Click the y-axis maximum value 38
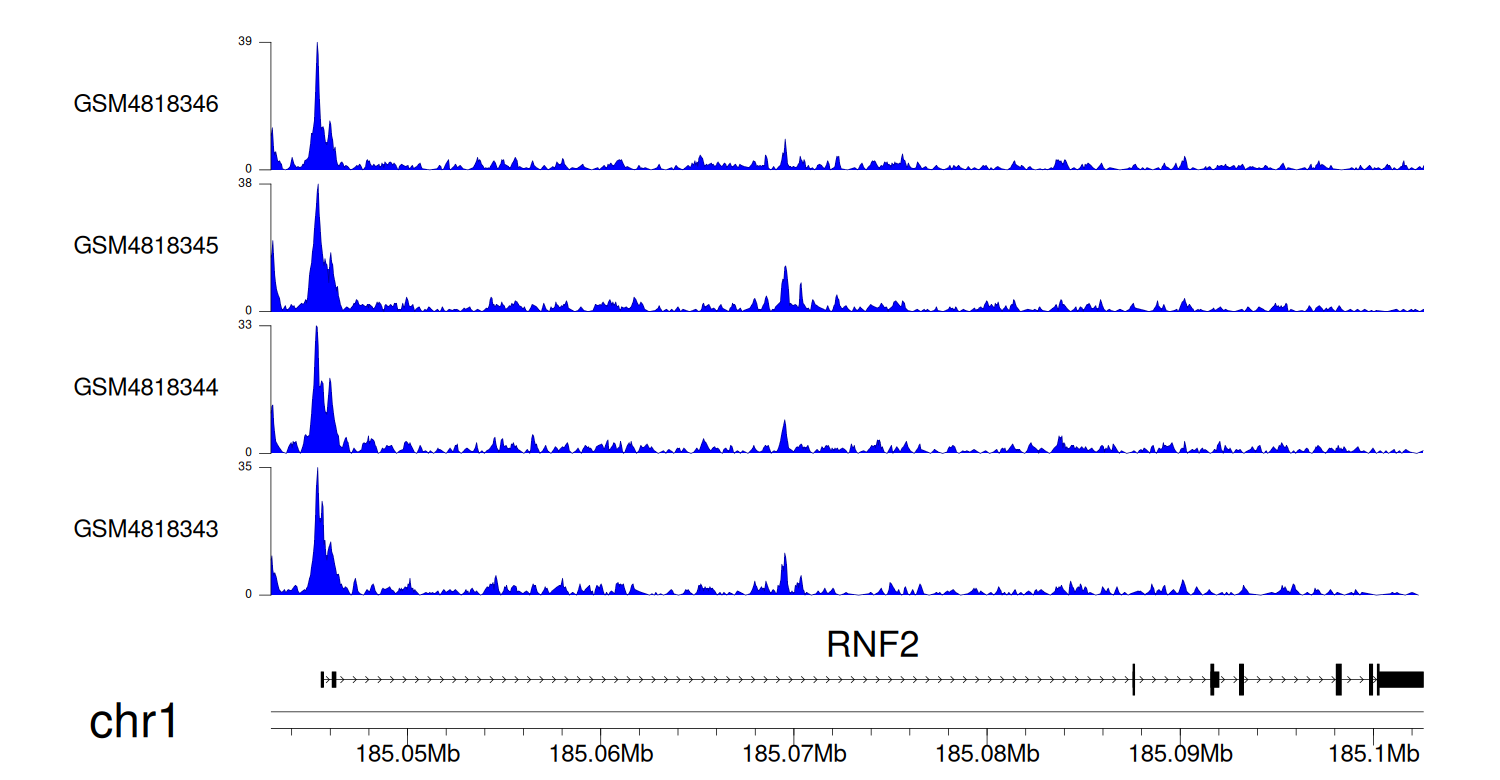 [245, 184]
